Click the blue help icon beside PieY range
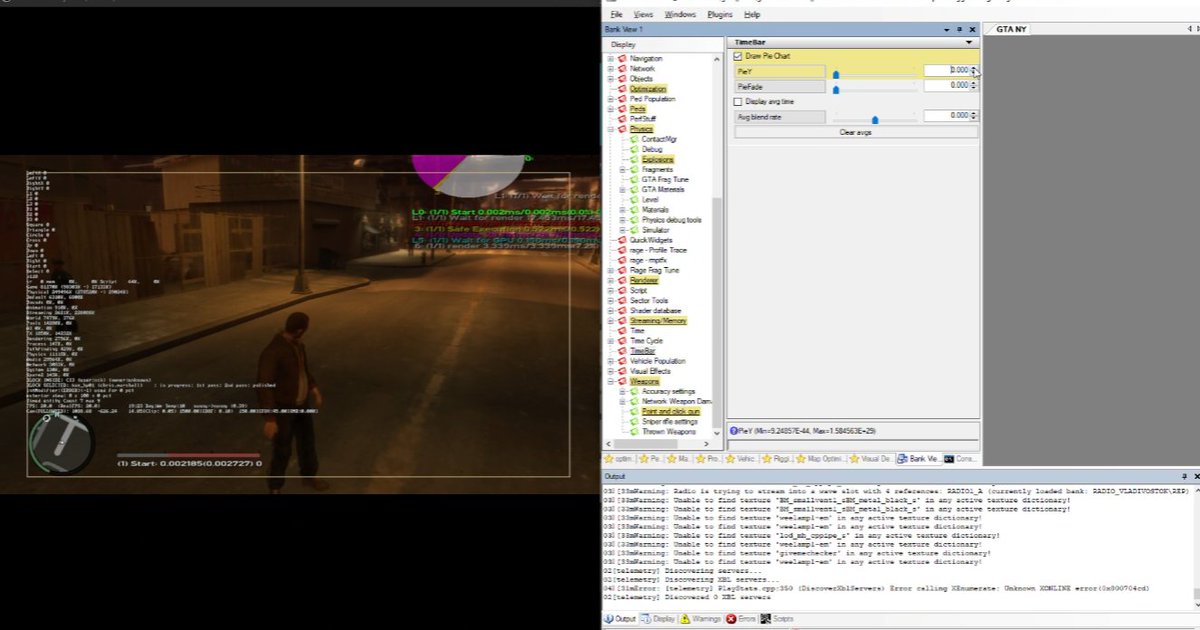 (733, 430)
